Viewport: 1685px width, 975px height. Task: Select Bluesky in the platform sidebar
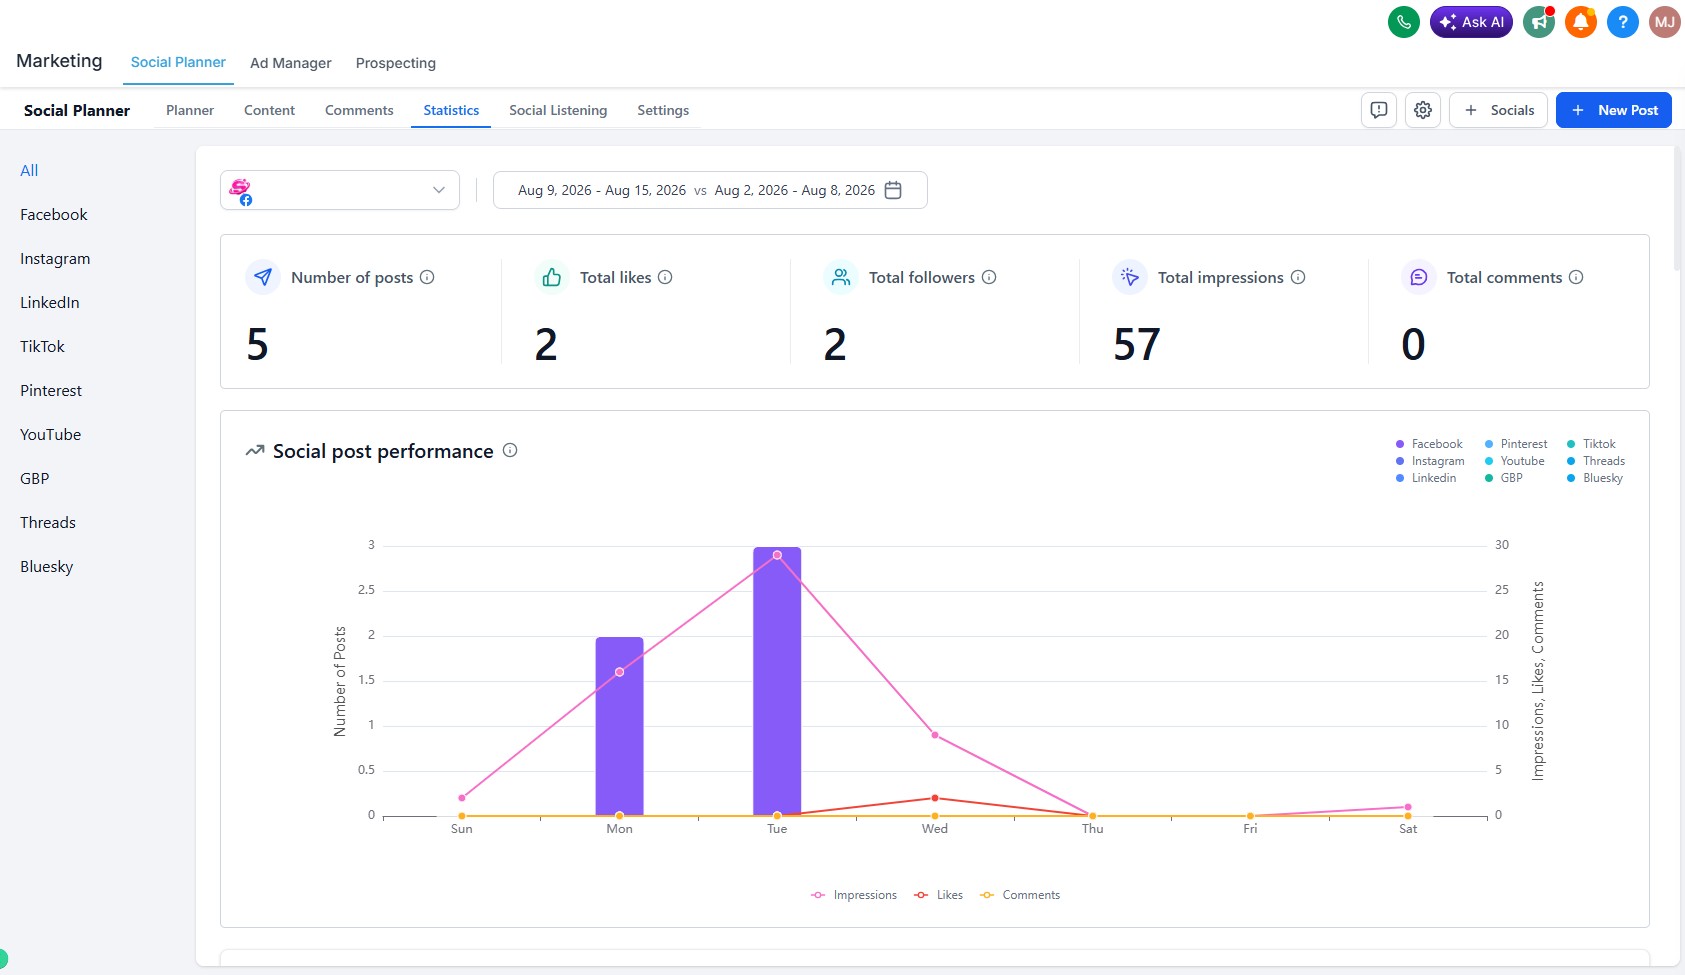coord(47,566)
